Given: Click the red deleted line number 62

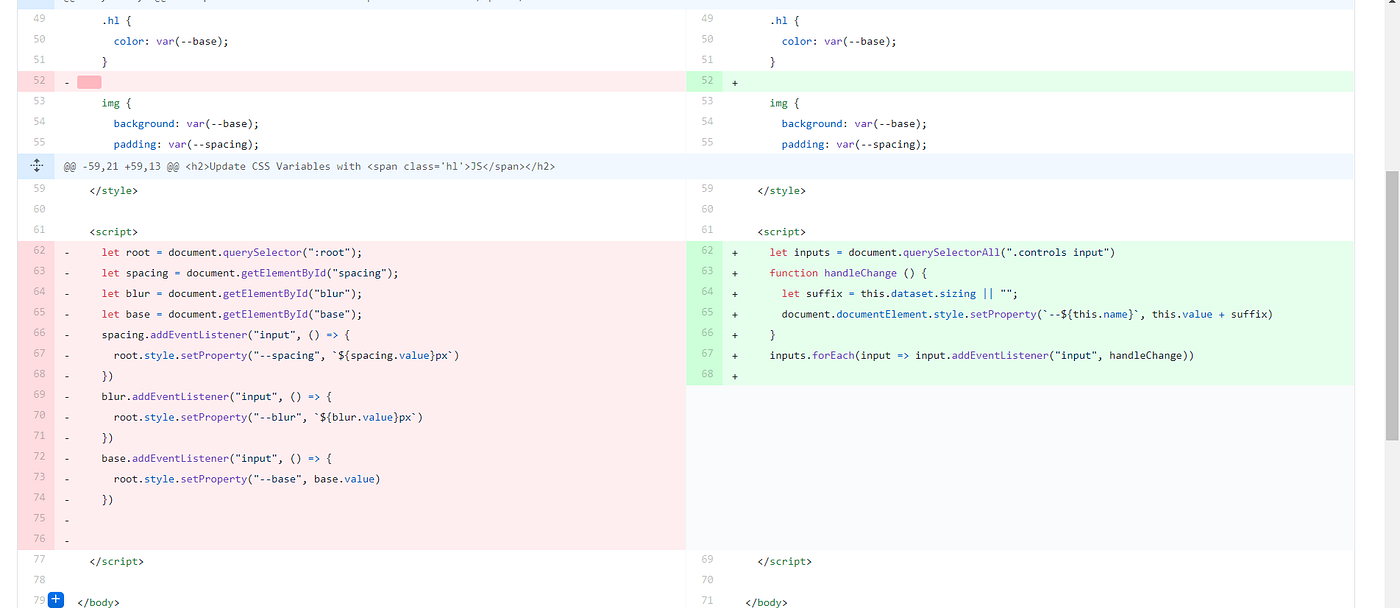Looking at the screenshot, I should tap(39, 251).
